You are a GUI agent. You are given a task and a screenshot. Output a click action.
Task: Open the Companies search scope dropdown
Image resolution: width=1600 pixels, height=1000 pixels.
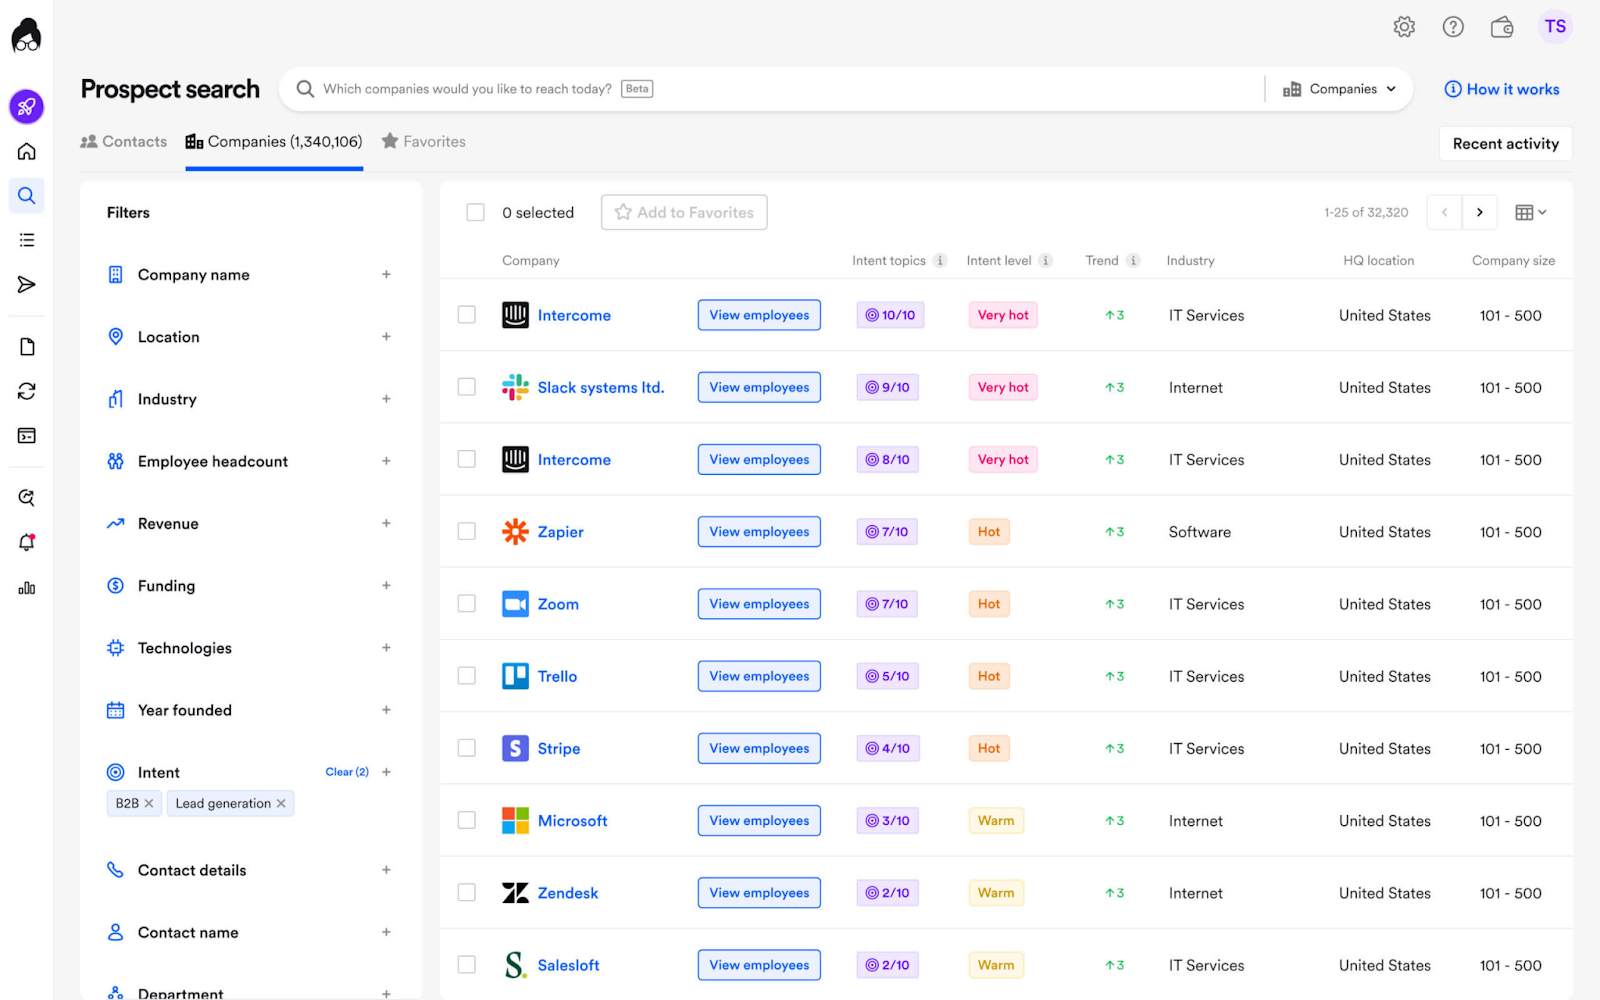[x=1340, y=89]
